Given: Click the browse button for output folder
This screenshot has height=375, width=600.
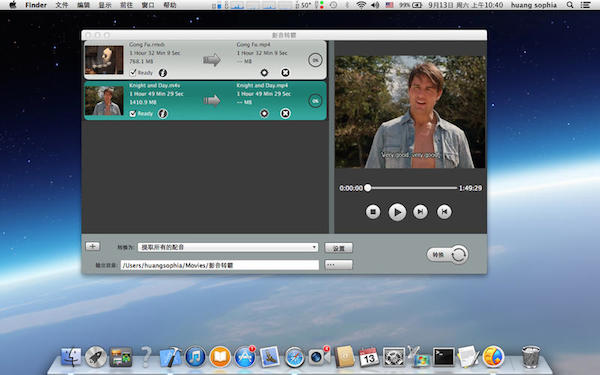Looking at the screenshot, I should 338,265.
